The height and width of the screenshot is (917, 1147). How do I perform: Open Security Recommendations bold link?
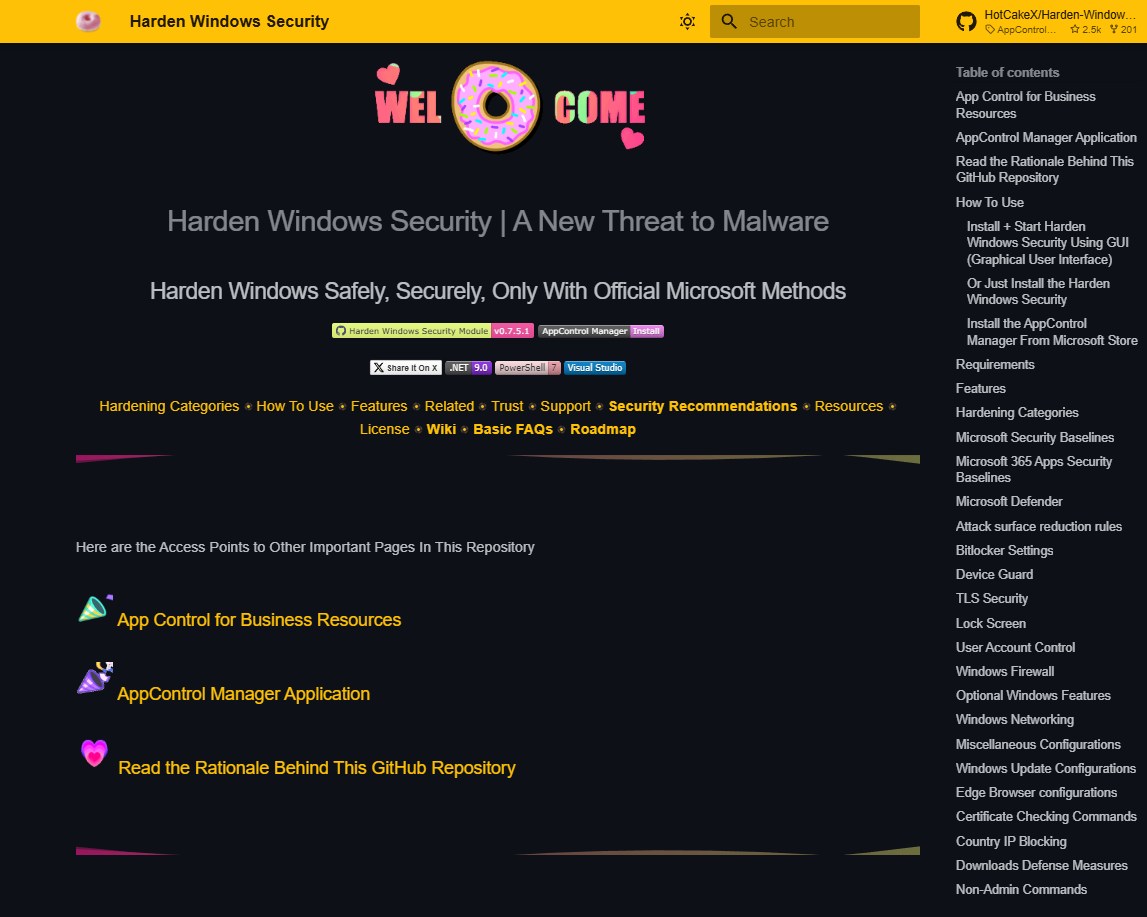pyautogui.click(x=703, y=406)
